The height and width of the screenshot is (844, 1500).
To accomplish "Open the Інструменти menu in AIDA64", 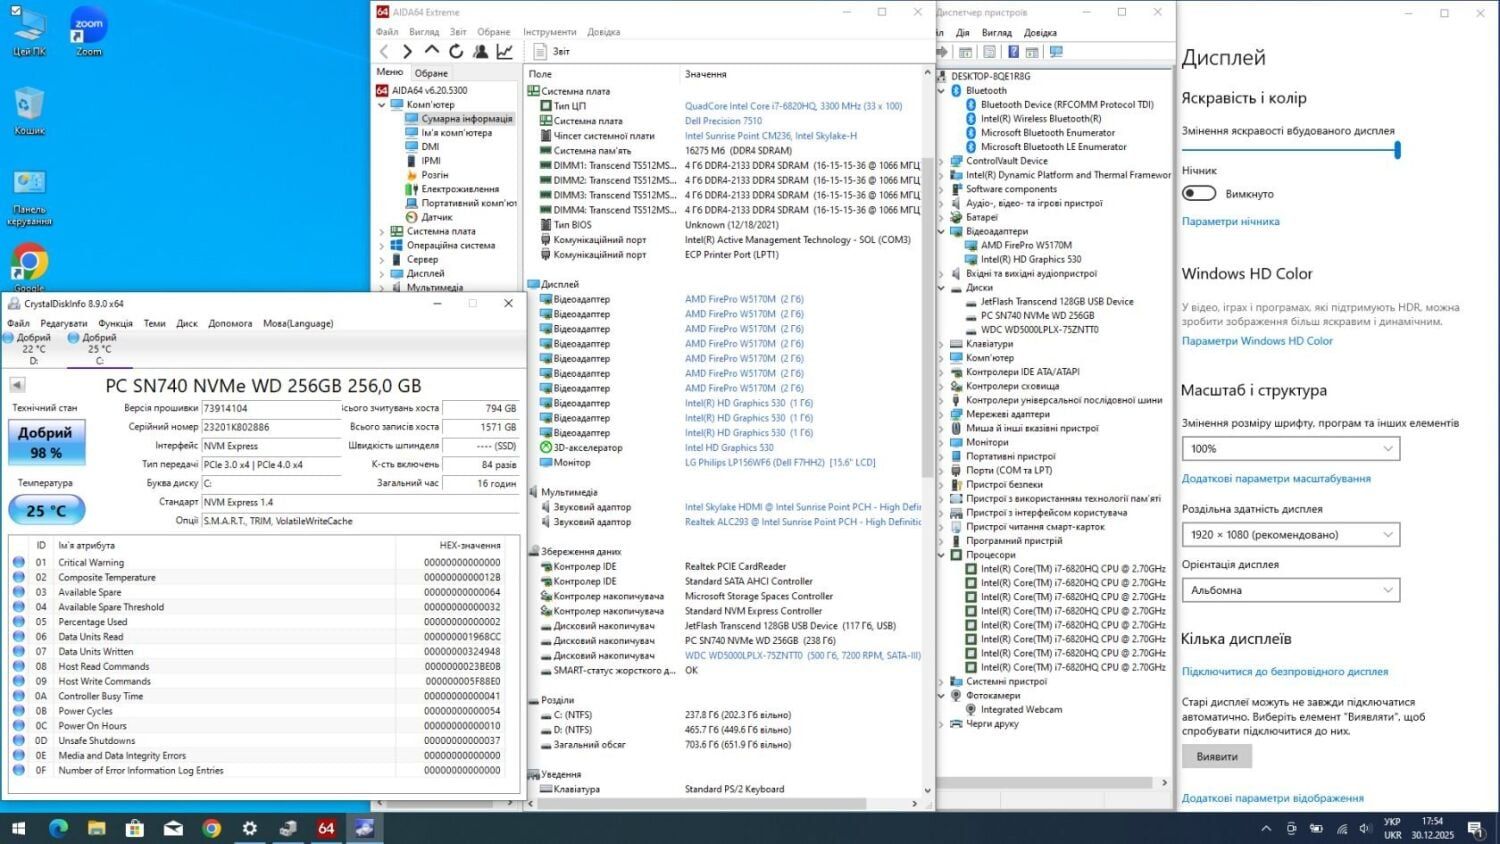I will 549,32.
